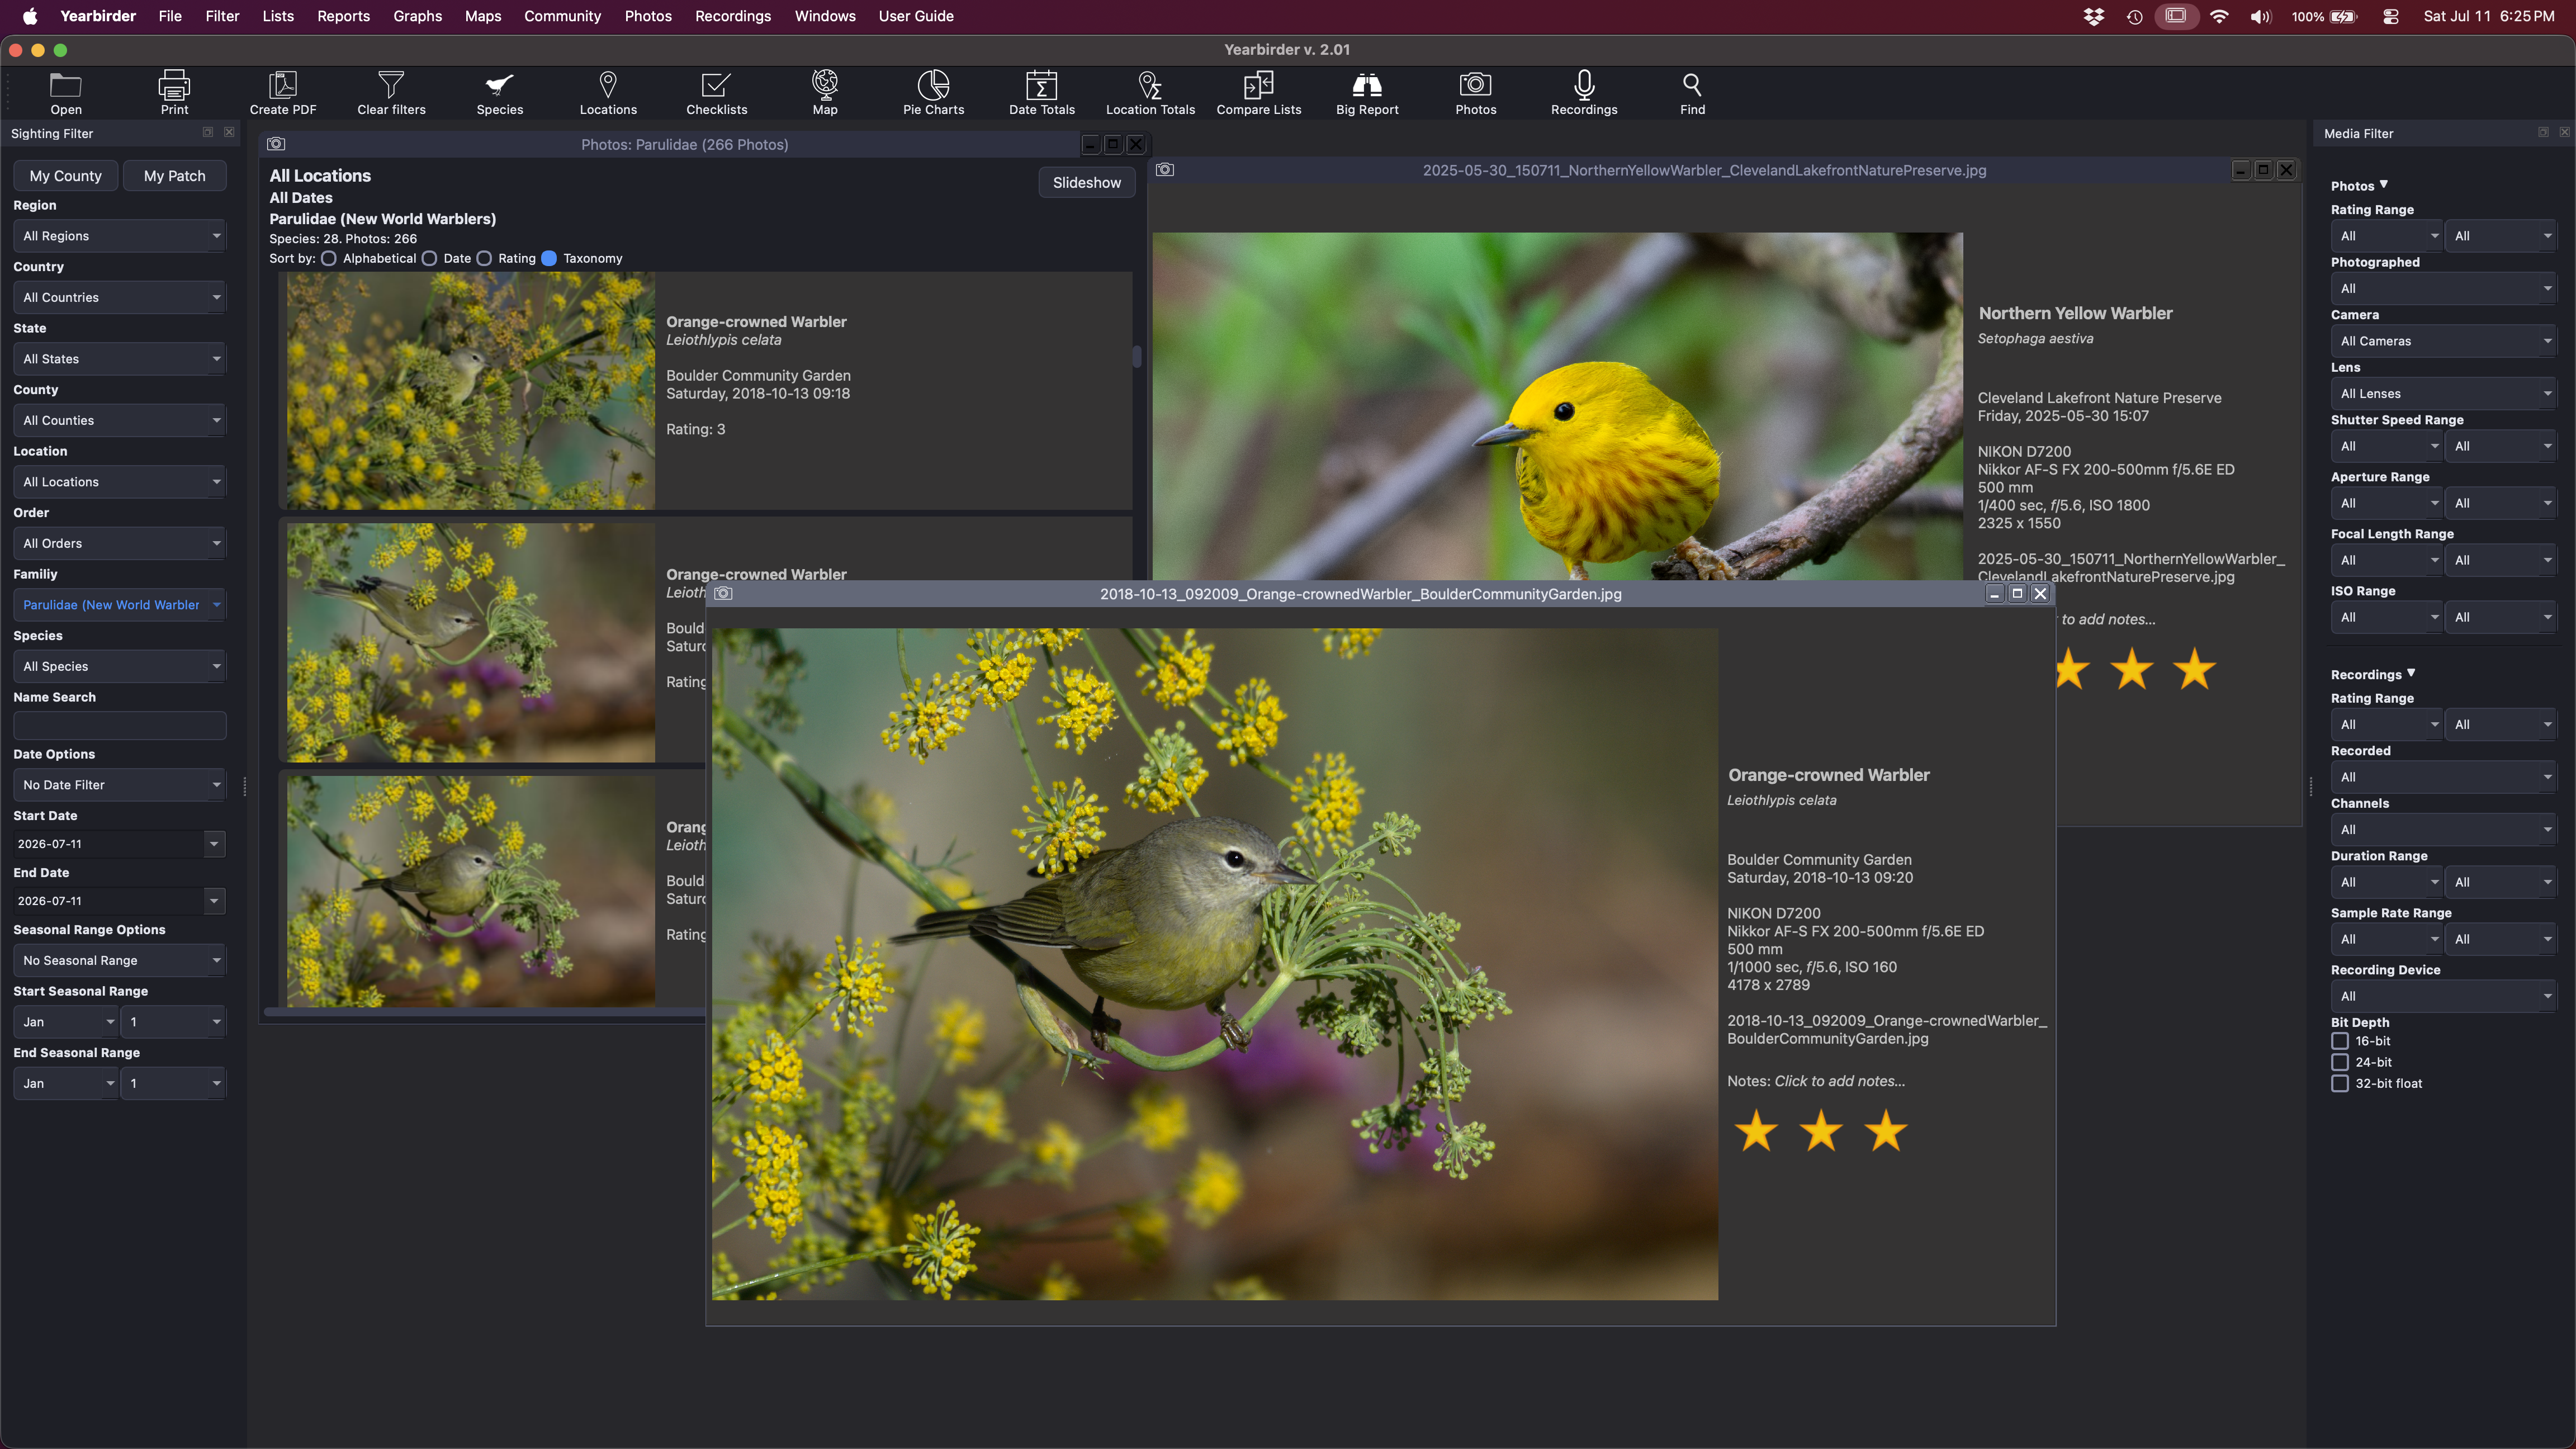The image size is (2576, 1449).
Task: Click first Orange-crowned Warbler thumbnail dated 09:18
Action: click(471, 391)
